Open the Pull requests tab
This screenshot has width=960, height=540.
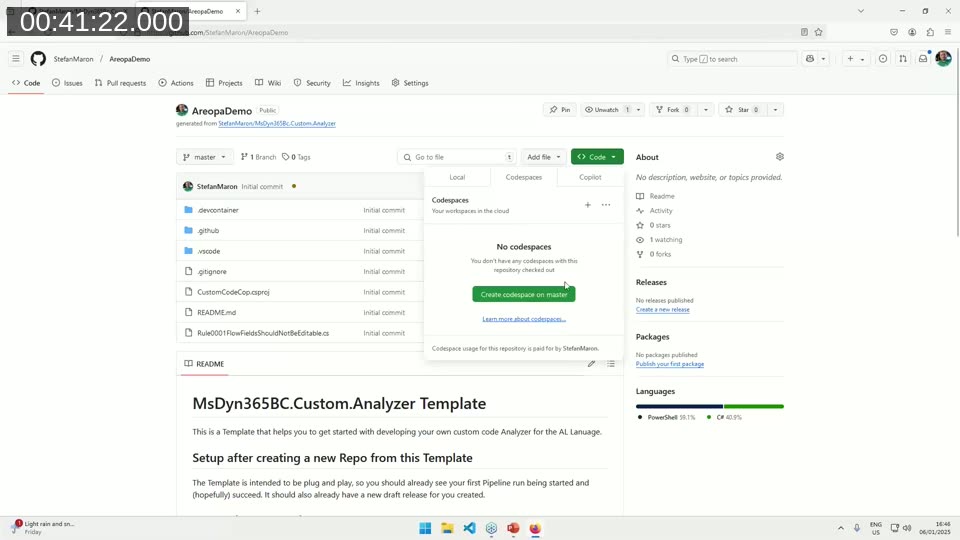pyautogui.click(x=121, y=83)
